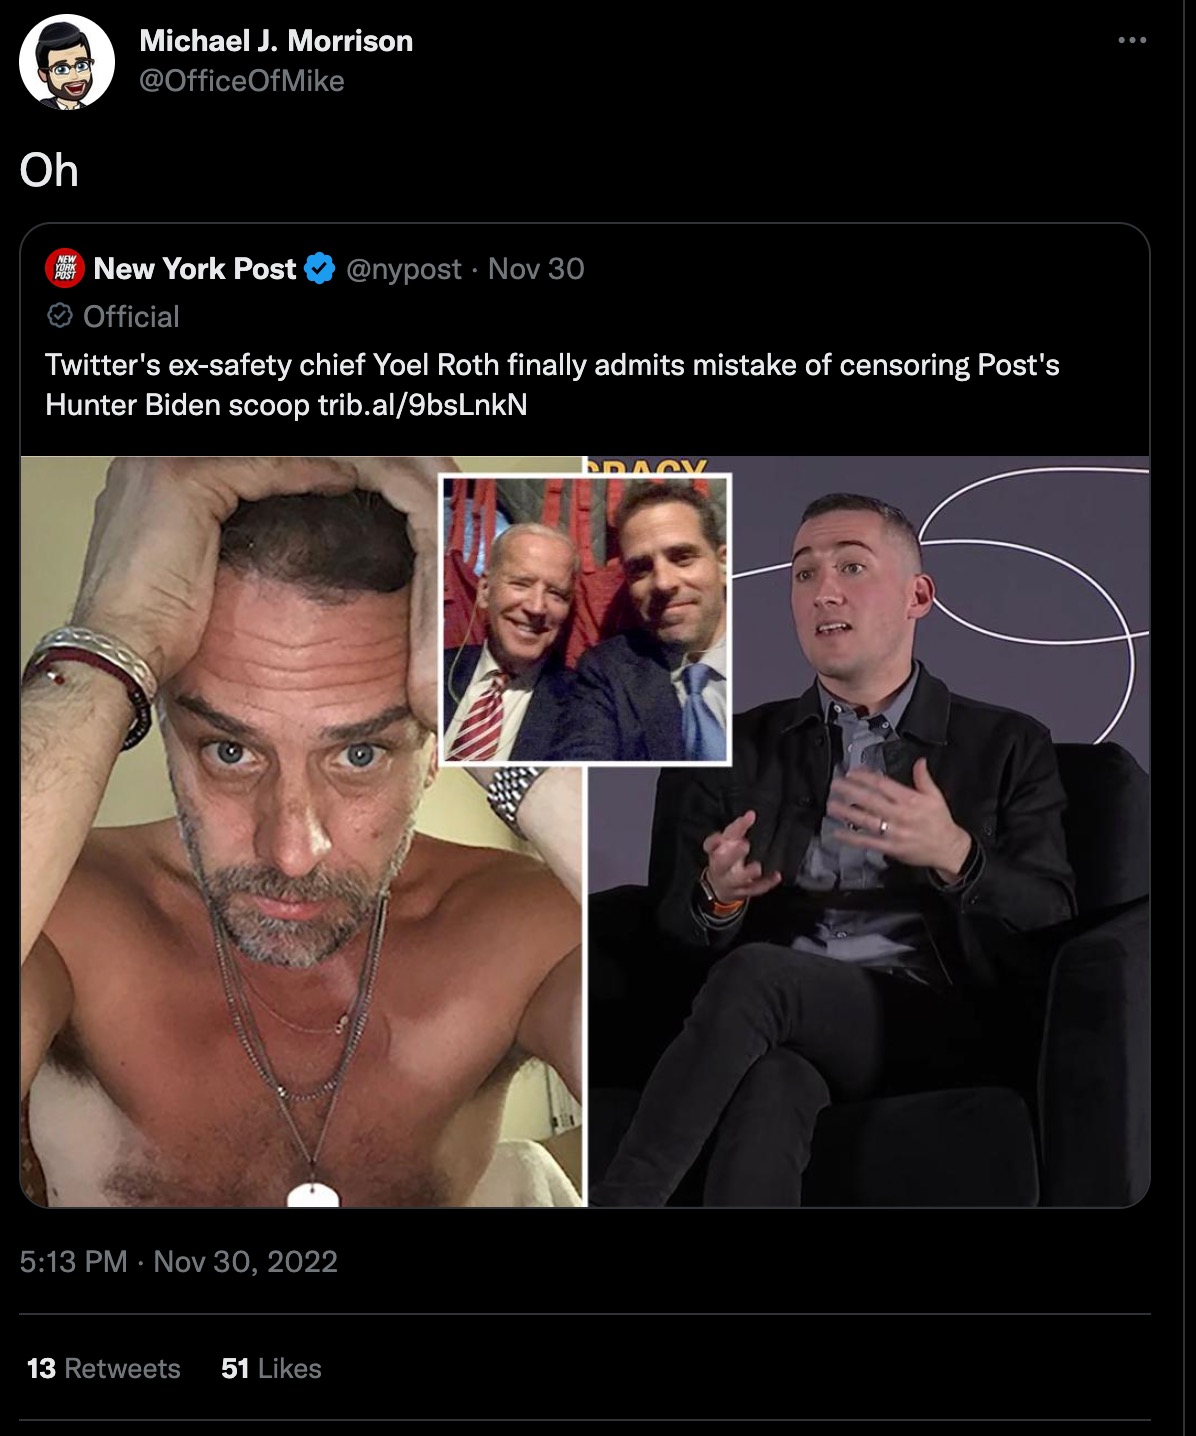1196x1436 pixels.
Task: Click the blue verified checkmark beside New York Post
Action: click(x=318, y=268)
